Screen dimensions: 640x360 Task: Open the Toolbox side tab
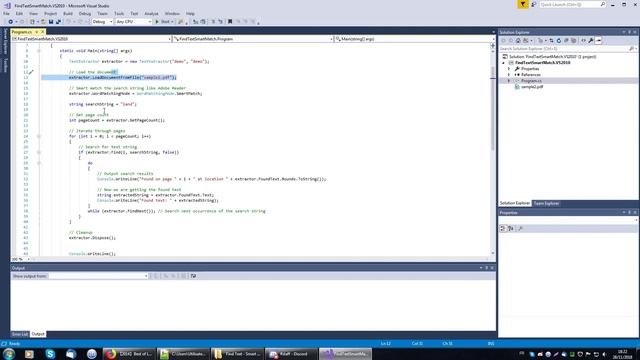pos(5,65)
